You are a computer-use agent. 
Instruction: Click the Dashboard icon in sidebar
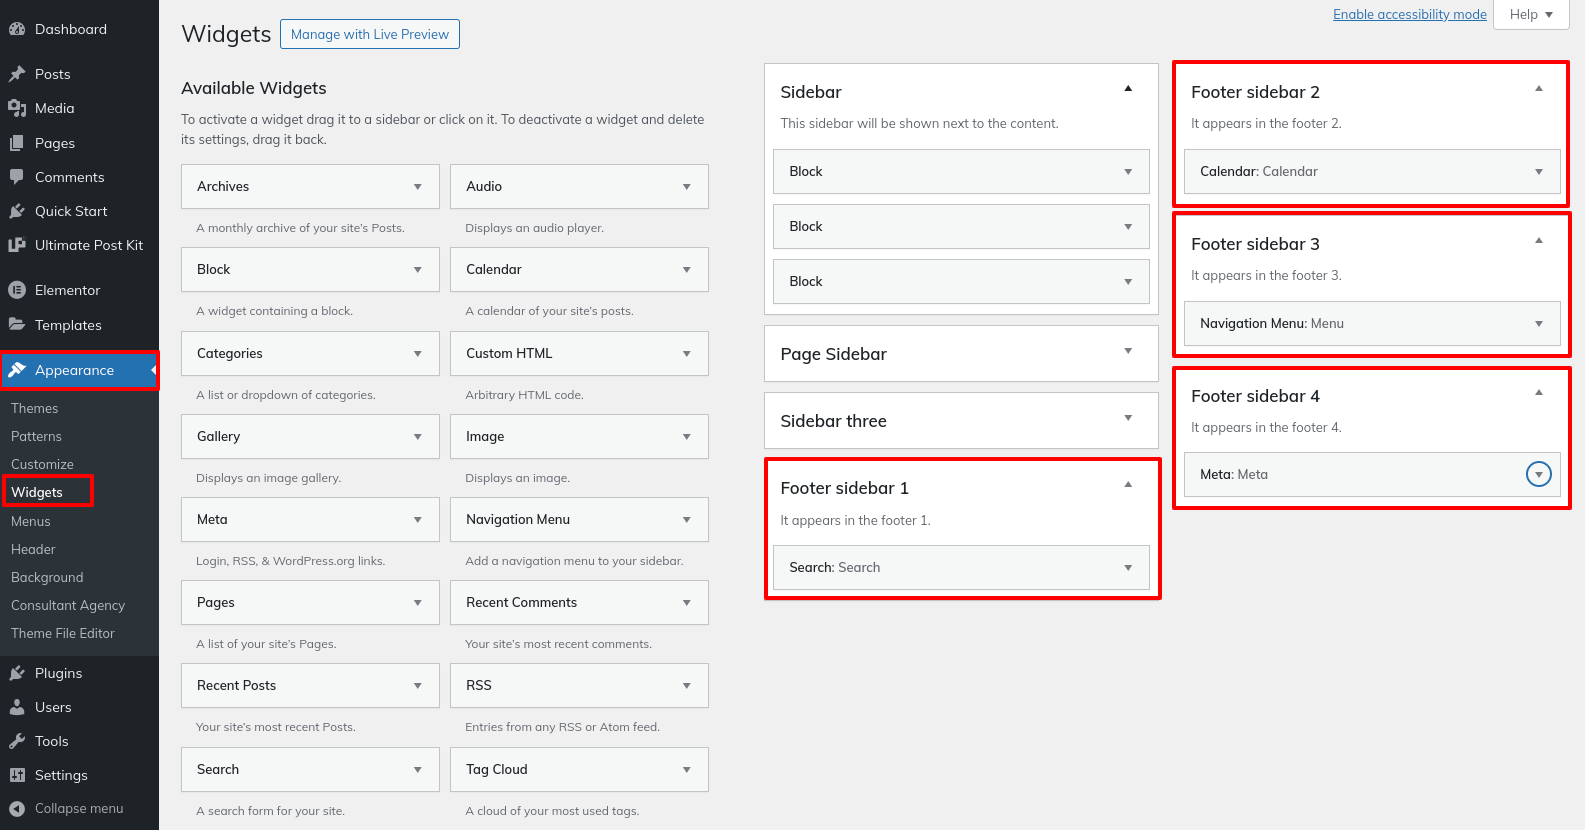pyautogui.click(x=16, y=29)
